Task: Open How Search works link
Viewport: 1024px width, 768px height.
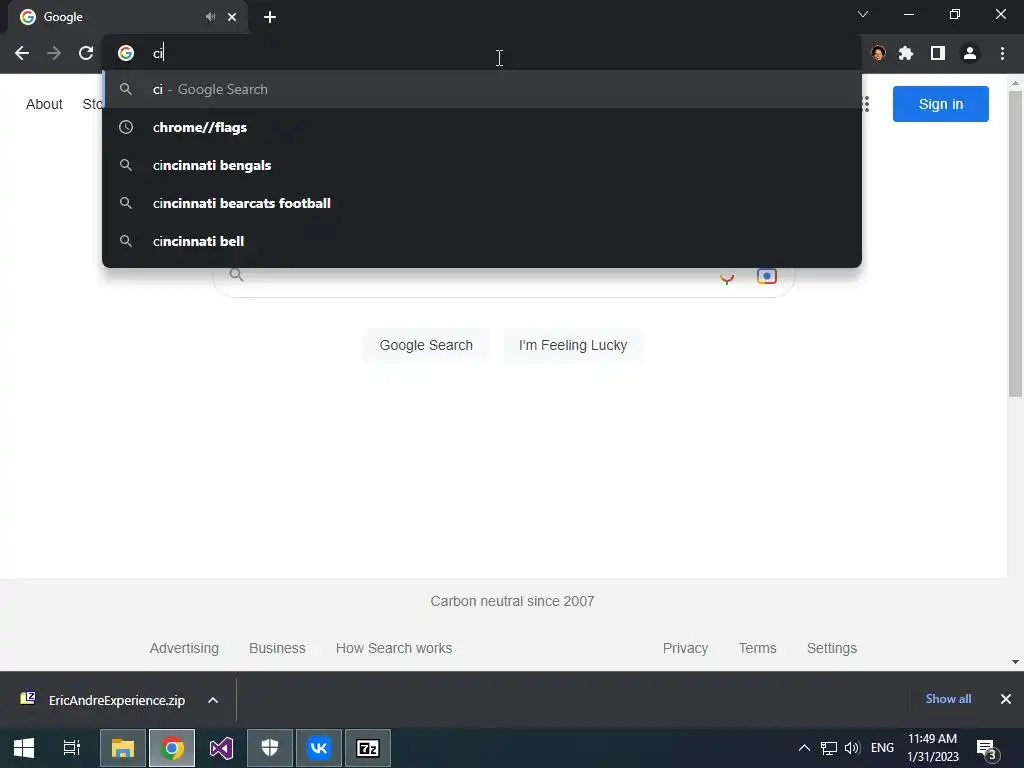Action: [x=394, y=648]
